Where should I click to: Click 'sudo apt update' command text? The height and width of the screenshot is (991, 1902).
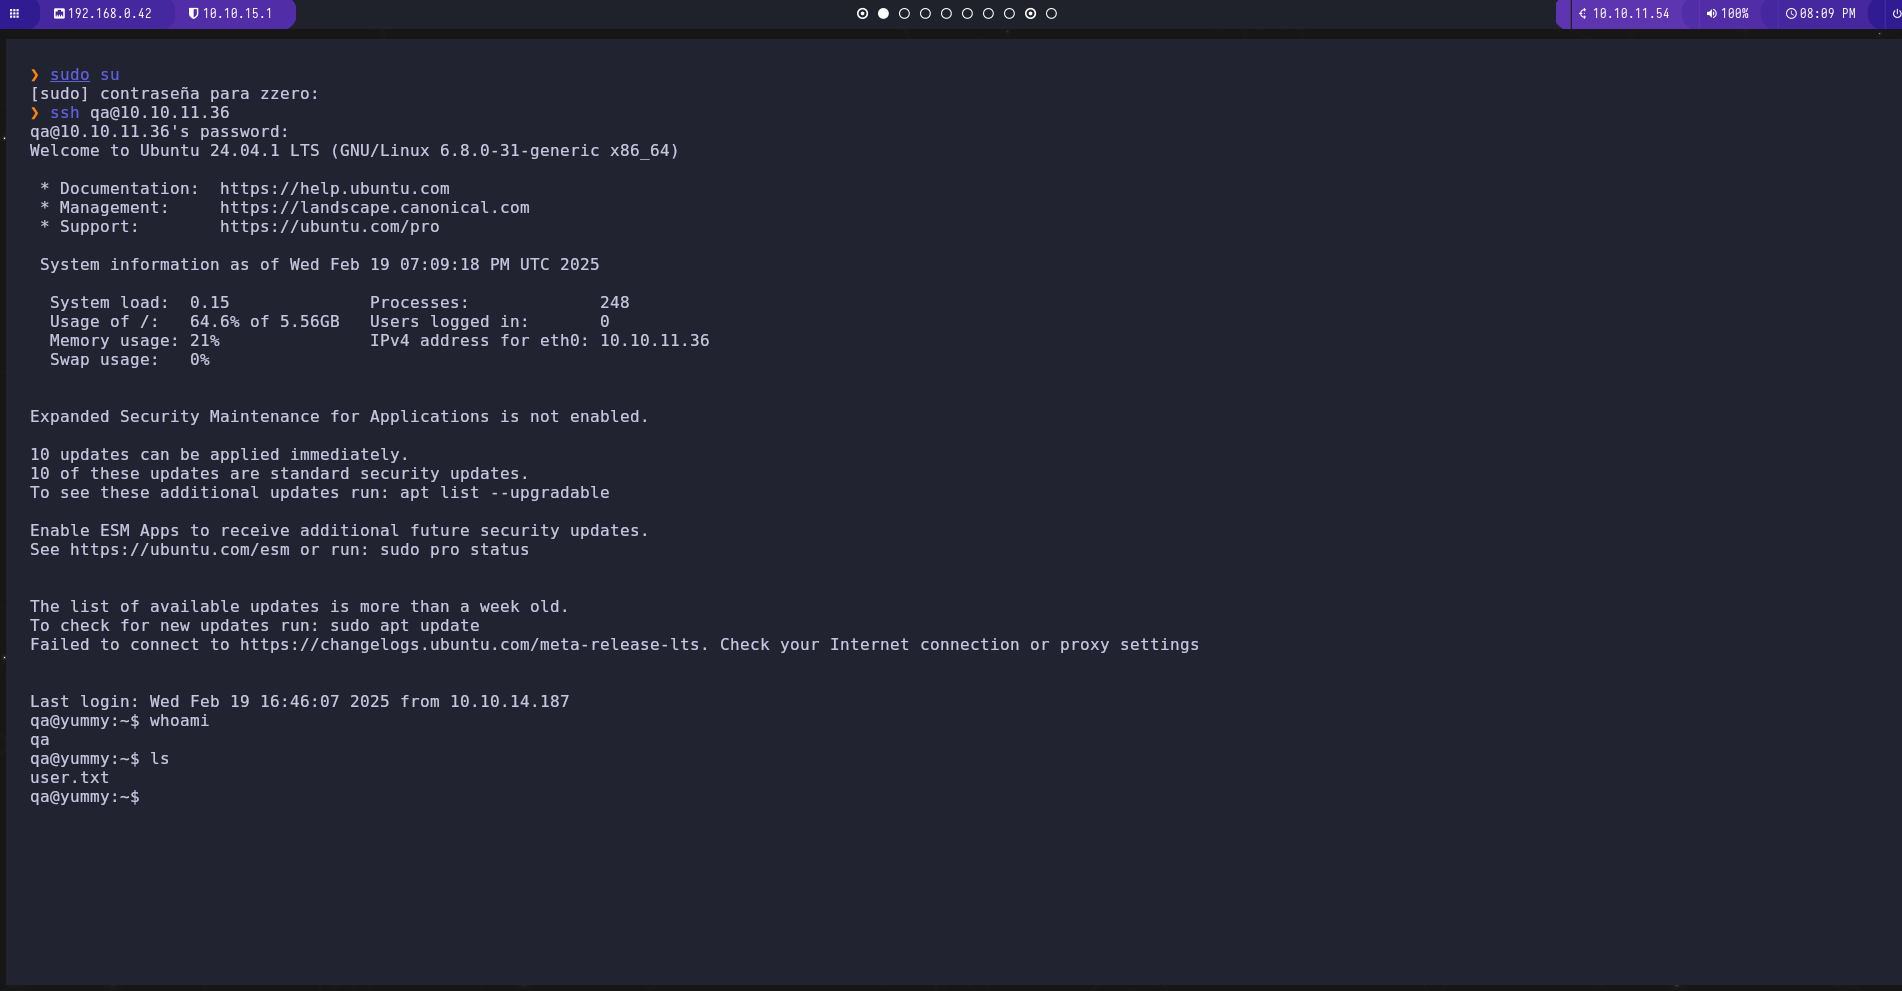(x=405, y=626)
